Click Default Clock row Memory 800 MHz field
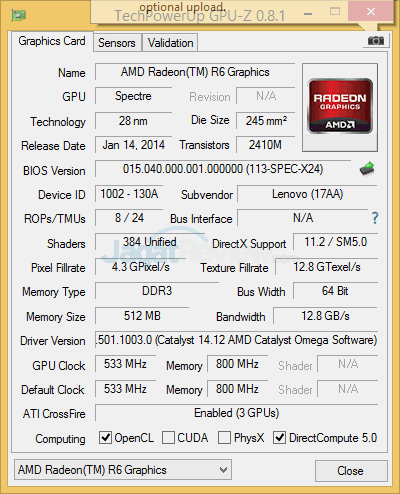Image resolution: width=400 pixels, height=494 pixels. [237, 389]
